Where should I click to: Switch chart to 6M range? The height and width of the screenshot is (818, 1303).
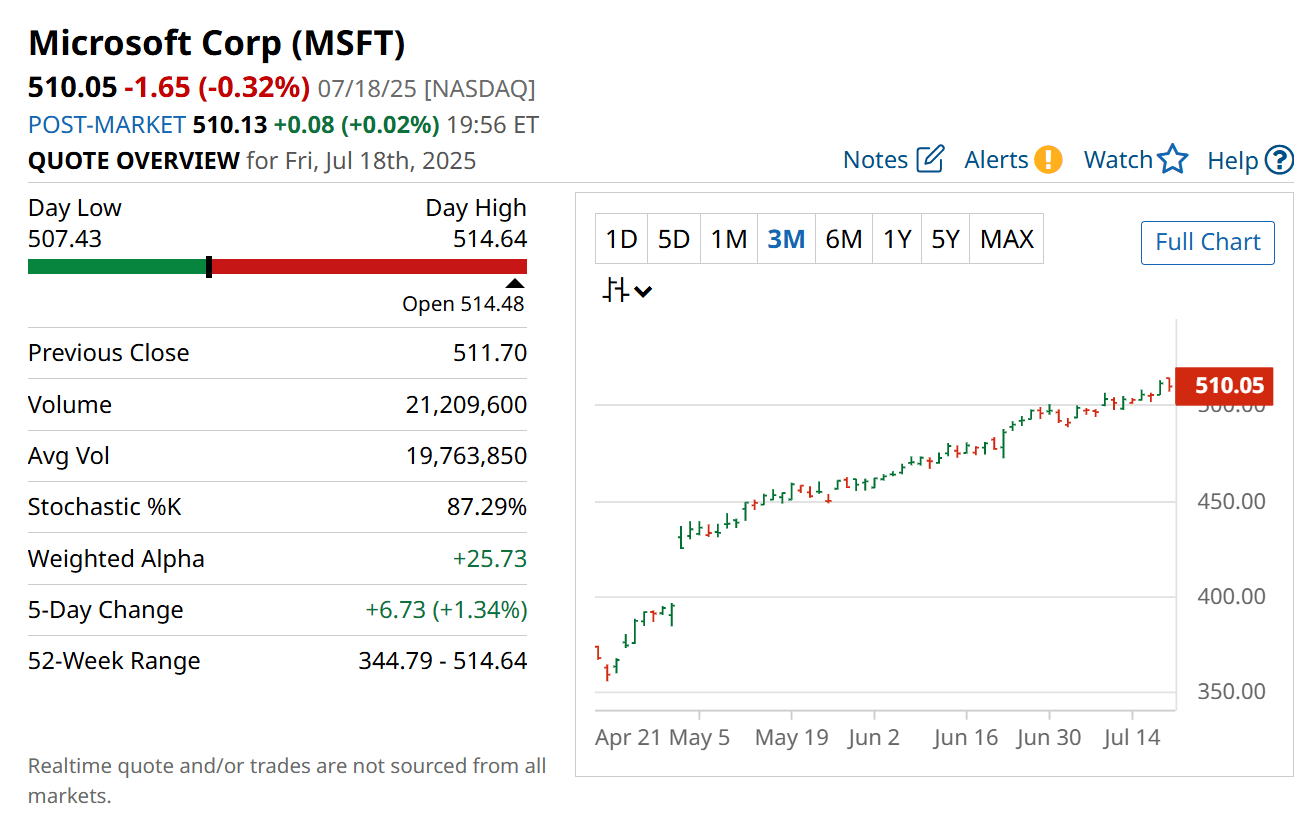843,239
